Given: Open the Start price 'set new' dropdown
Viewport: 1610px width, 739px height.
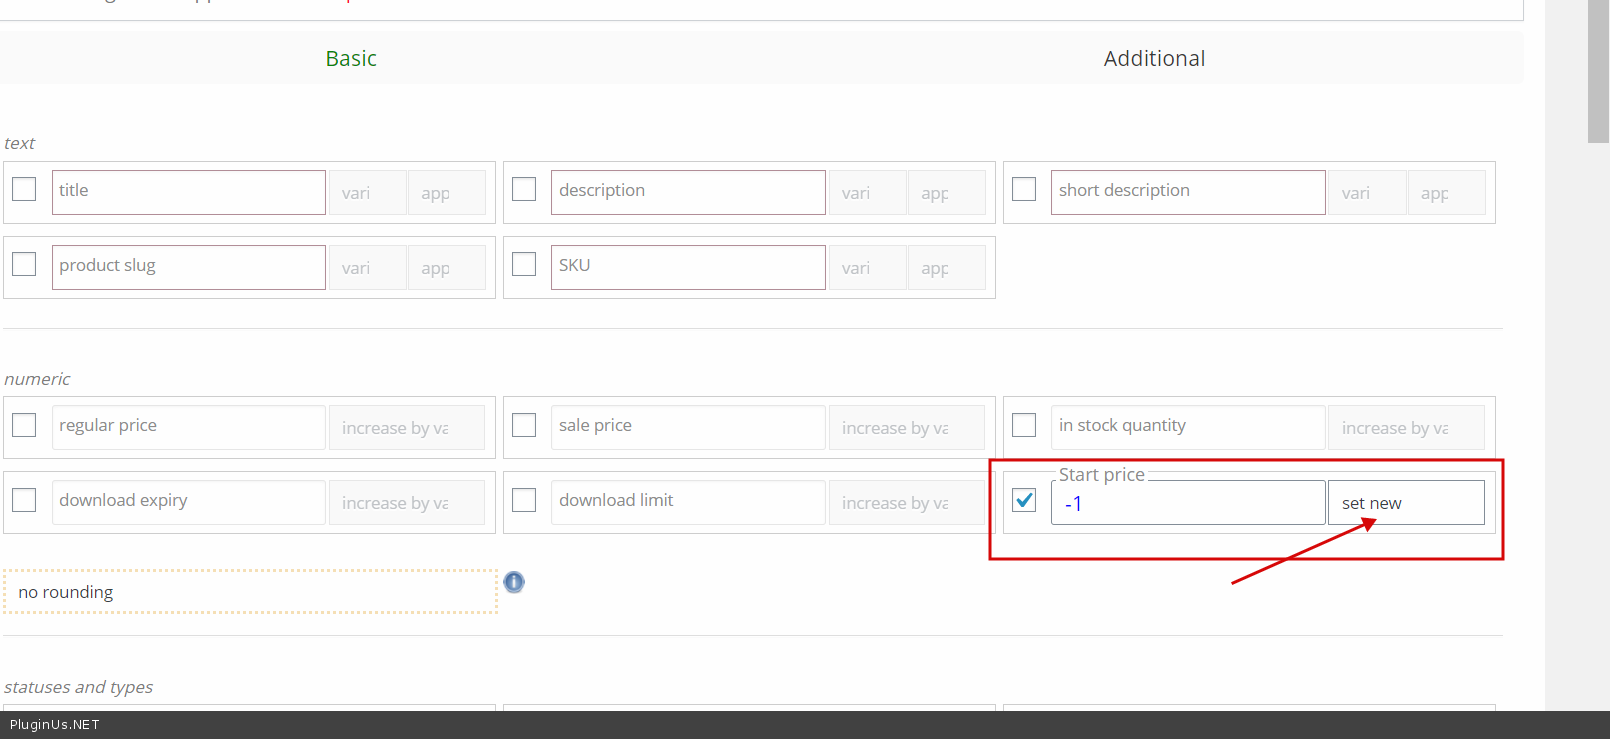Looking at the screenshot, I should pos(1405,503).
